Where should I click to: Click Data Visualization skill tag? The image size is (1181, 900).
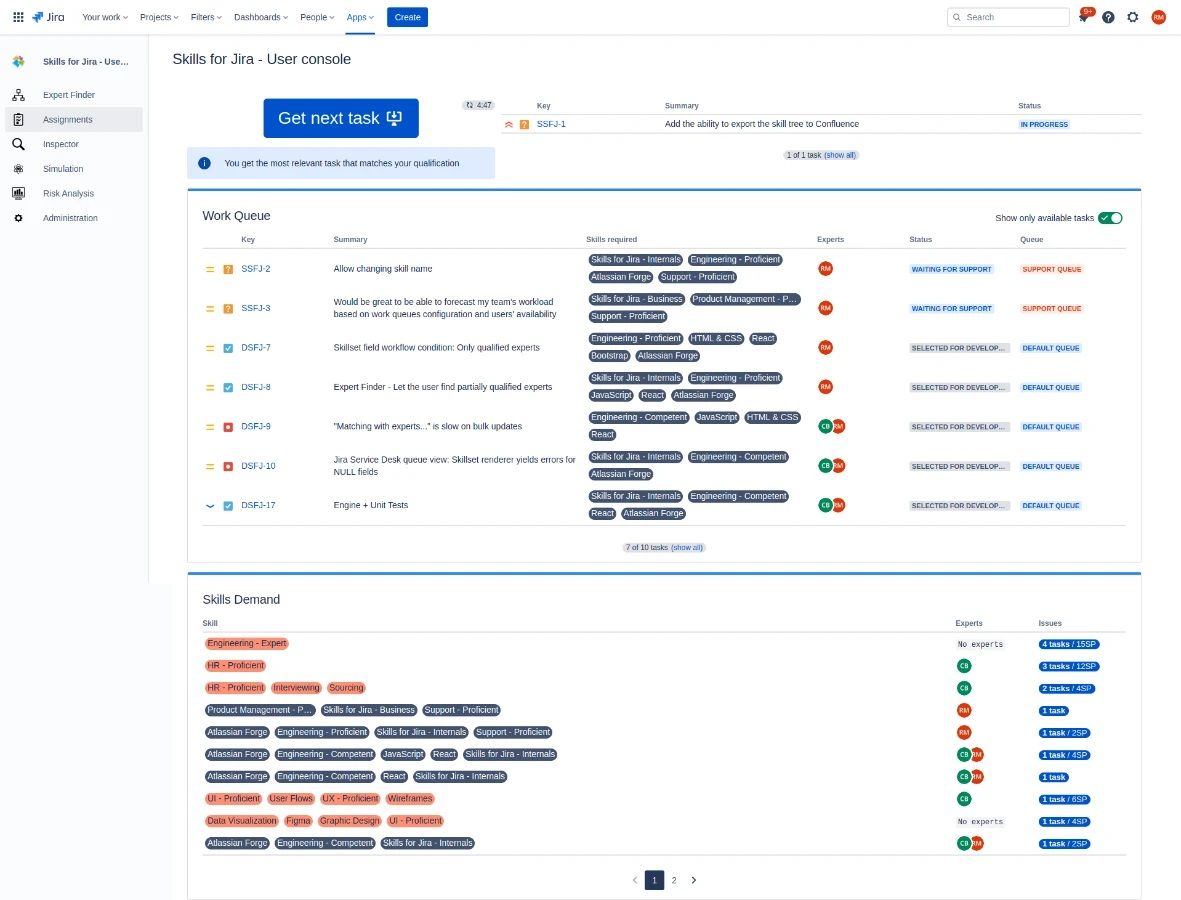[242, 821]
